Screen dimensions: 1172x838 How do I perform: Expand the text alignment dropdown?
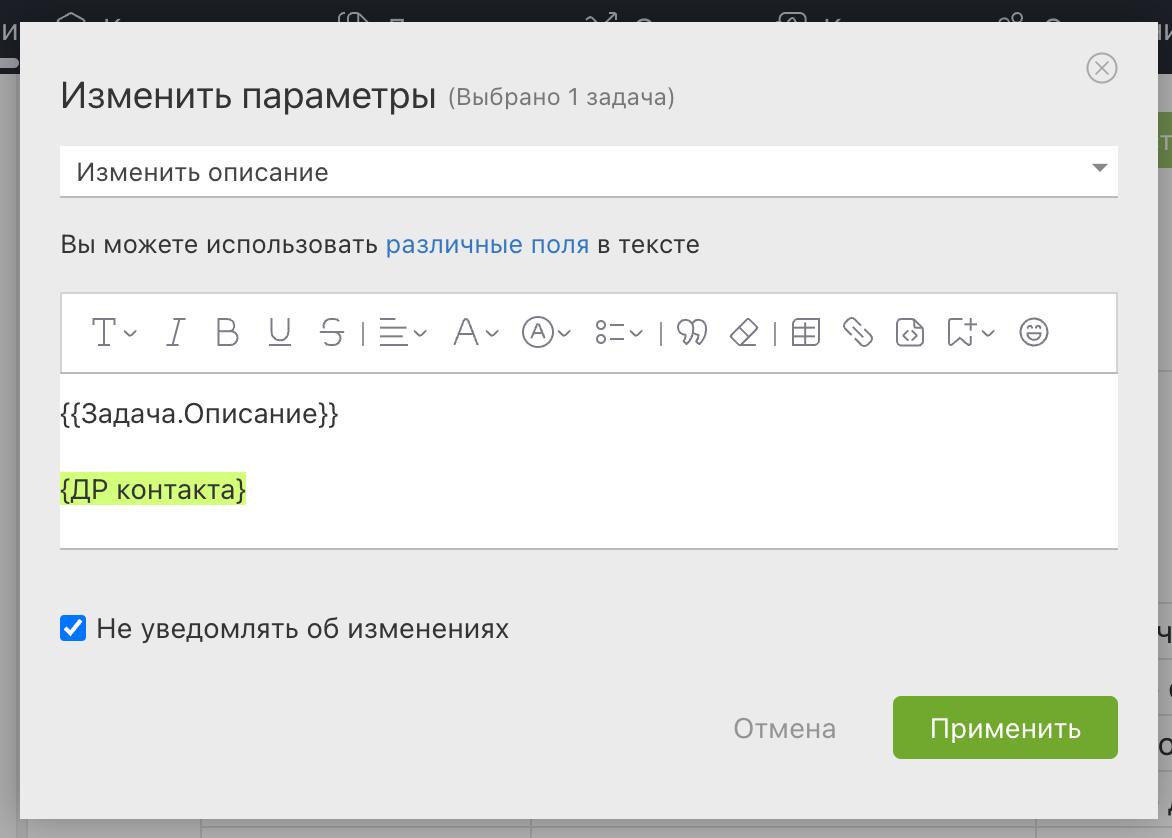click(403, 332)
